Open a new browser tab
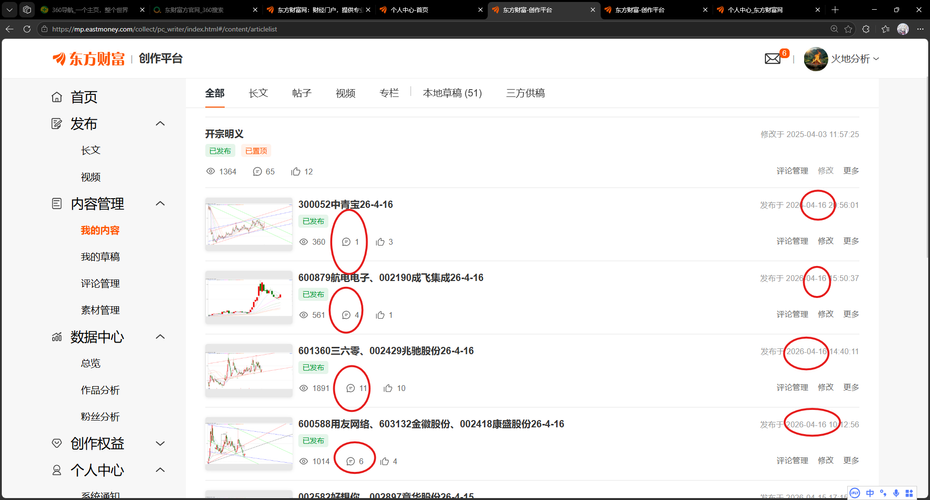This screenshot has height=500, width=930. point(835,9)
